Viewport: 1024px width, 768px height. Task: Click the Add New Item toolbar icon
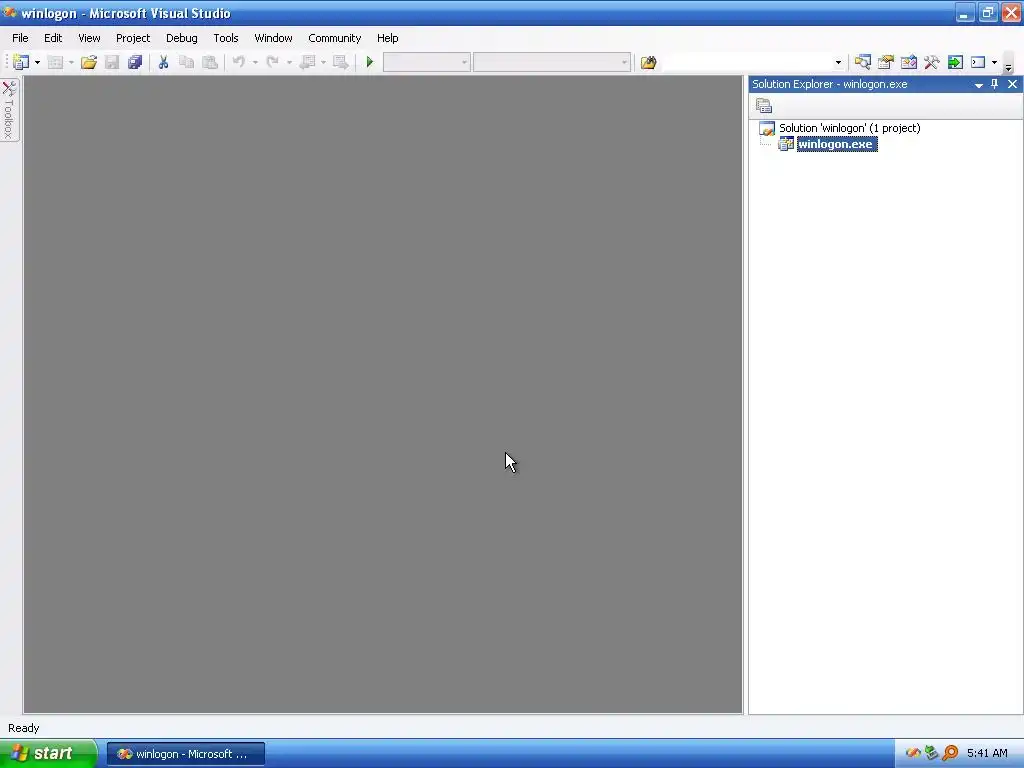56,63
